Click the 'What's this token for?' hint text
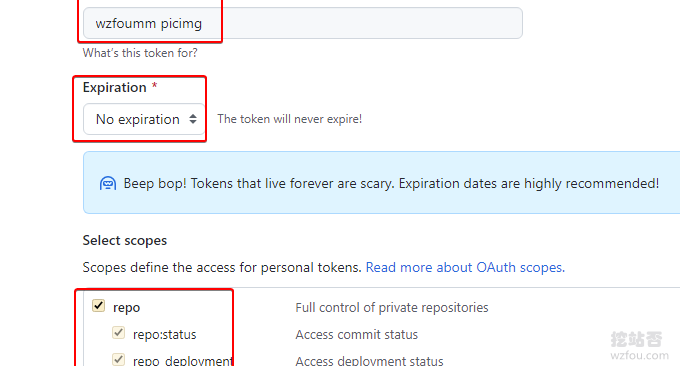Viewport: 680px width, 366px height. (x=140, y=53)
